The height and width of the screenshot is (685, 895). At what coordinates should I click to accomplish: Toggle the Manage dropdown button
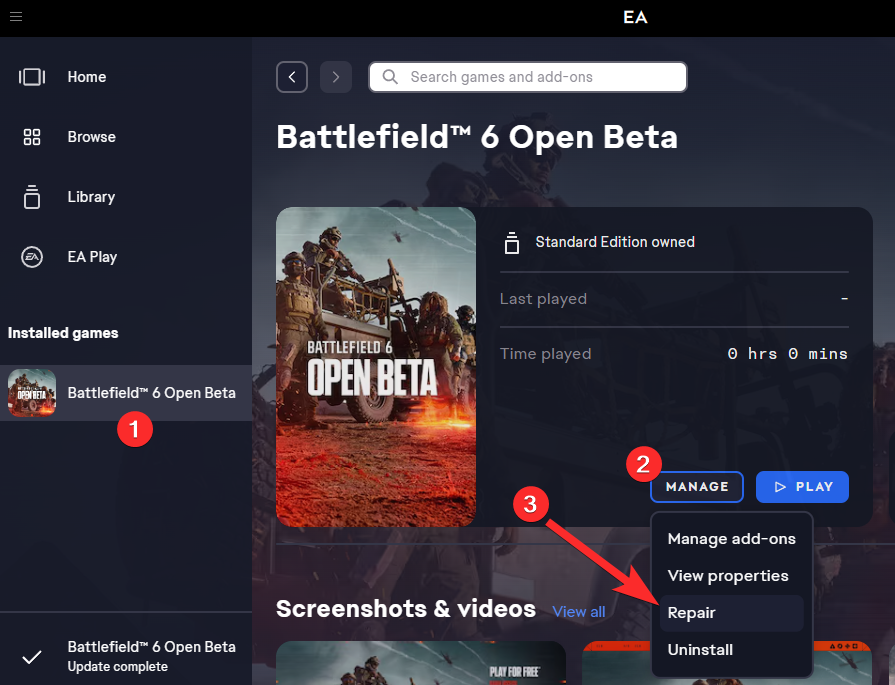pos(697,487)
